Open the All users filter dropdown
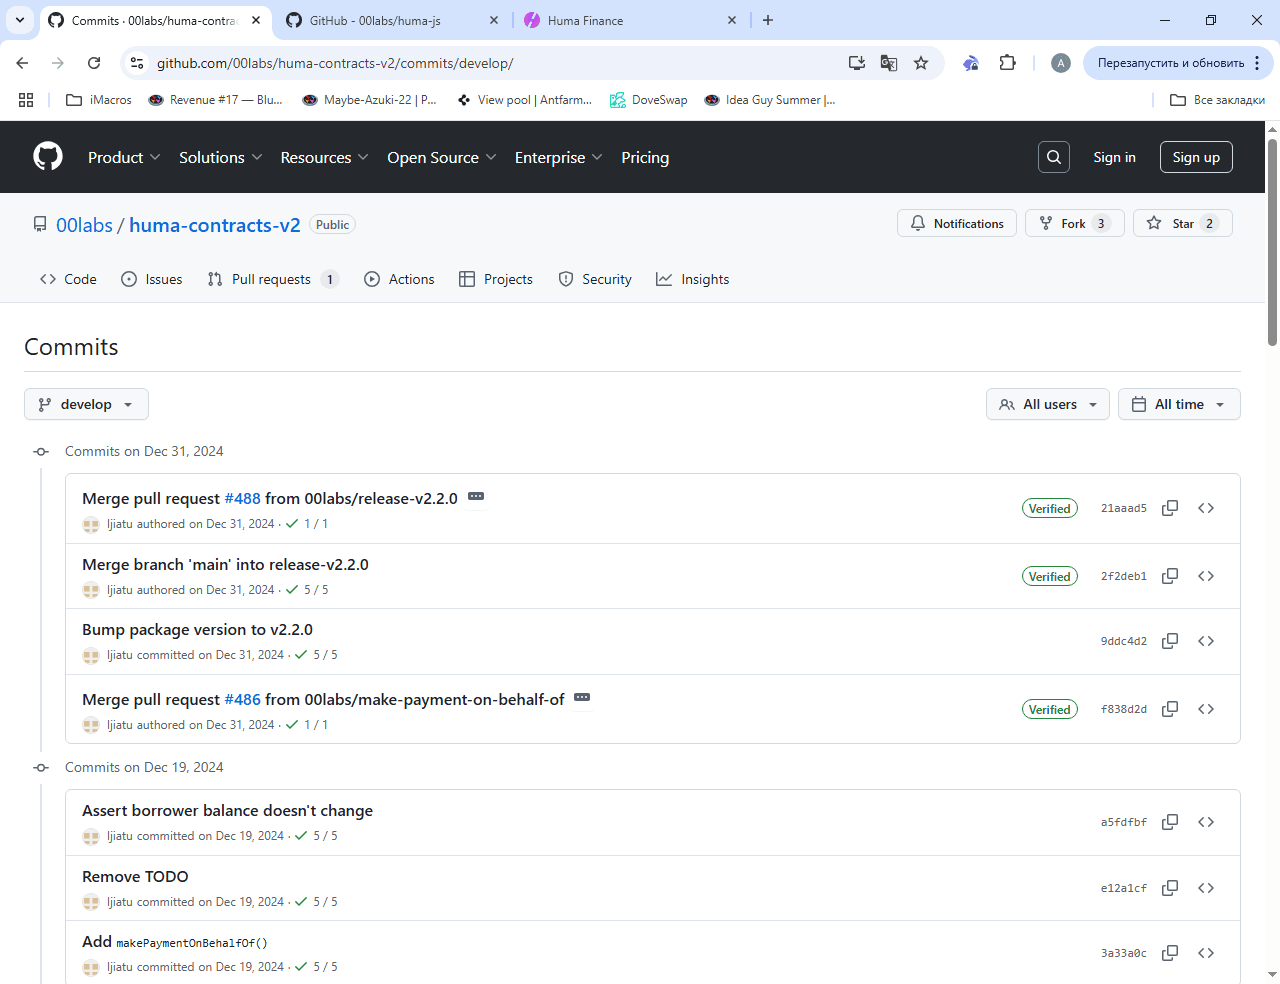Viewport: 1280px width, 984px height. [1047, 404]
